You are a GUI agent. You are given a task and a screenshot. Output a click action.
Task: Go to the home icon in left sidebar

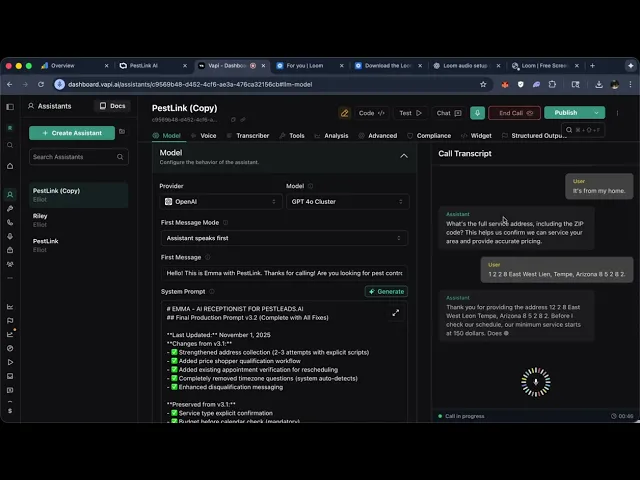click(x=10, y=166)
